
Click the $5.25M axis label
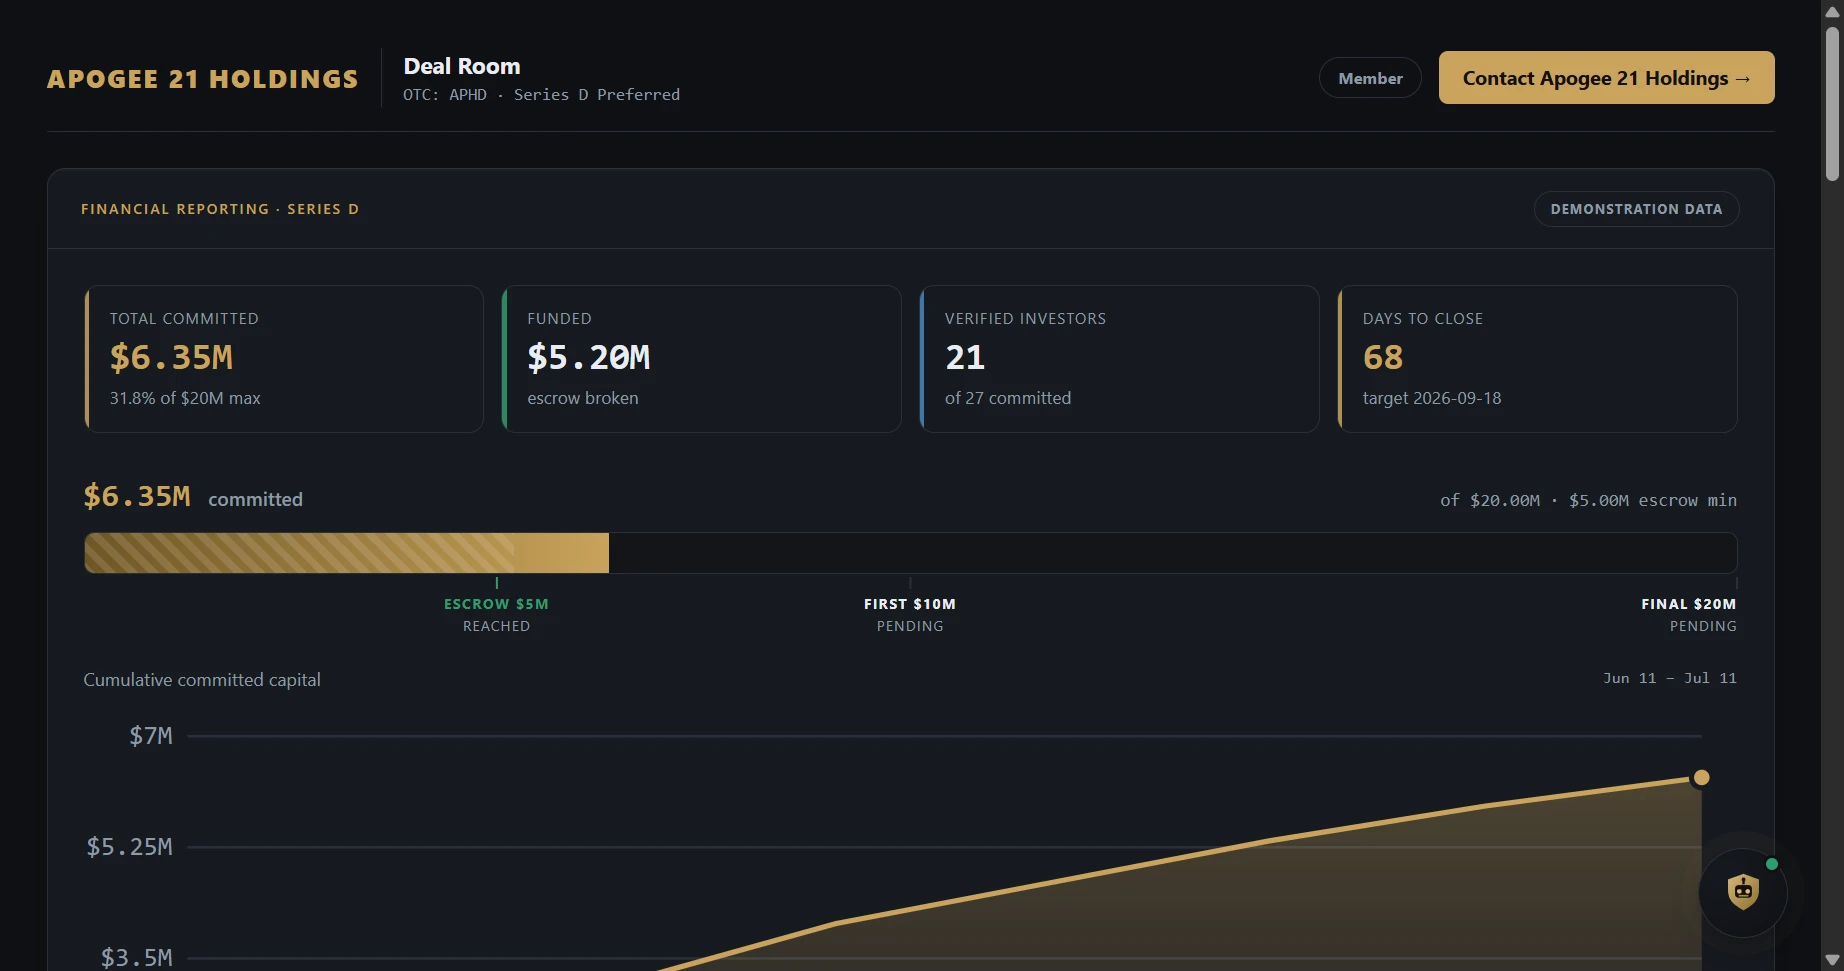point(130,847)
